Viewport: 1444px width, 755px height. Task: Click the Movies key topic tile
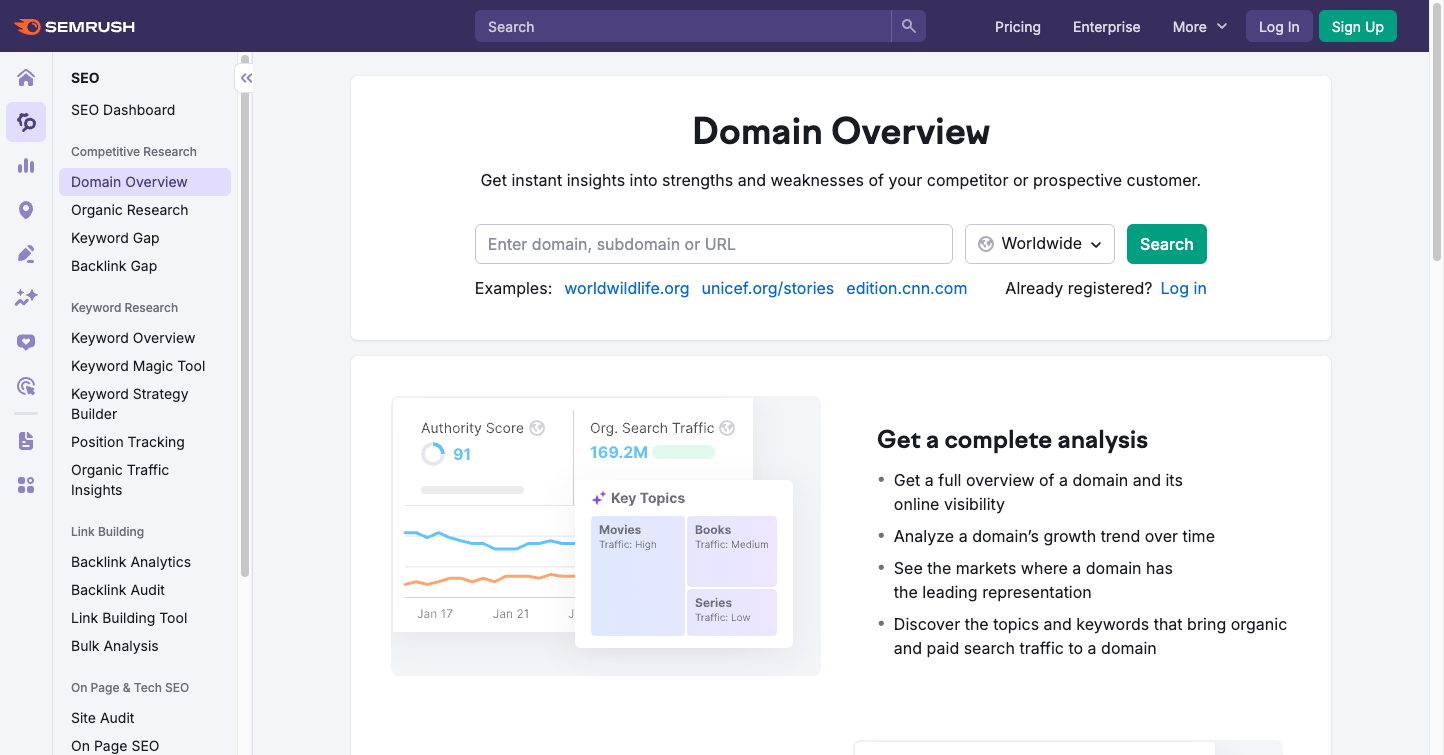point(638,576)
